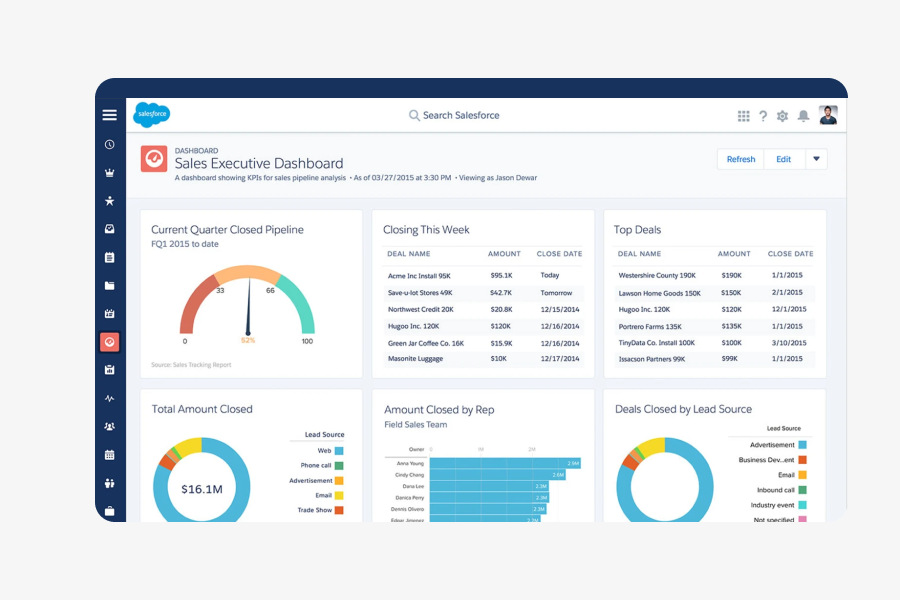Open Acme Inc Install 95K deal

pos(419,276)
